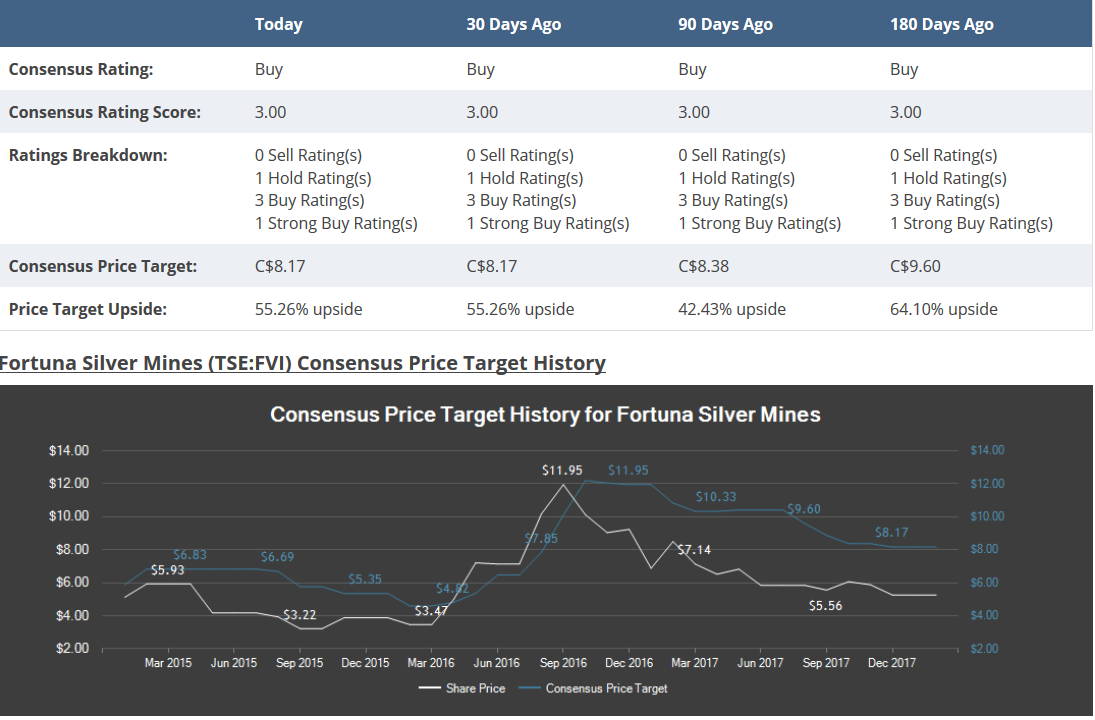Click the 42.43% upside cell
The width and height of the screenshot is (1095, 720).
[731, 309]
